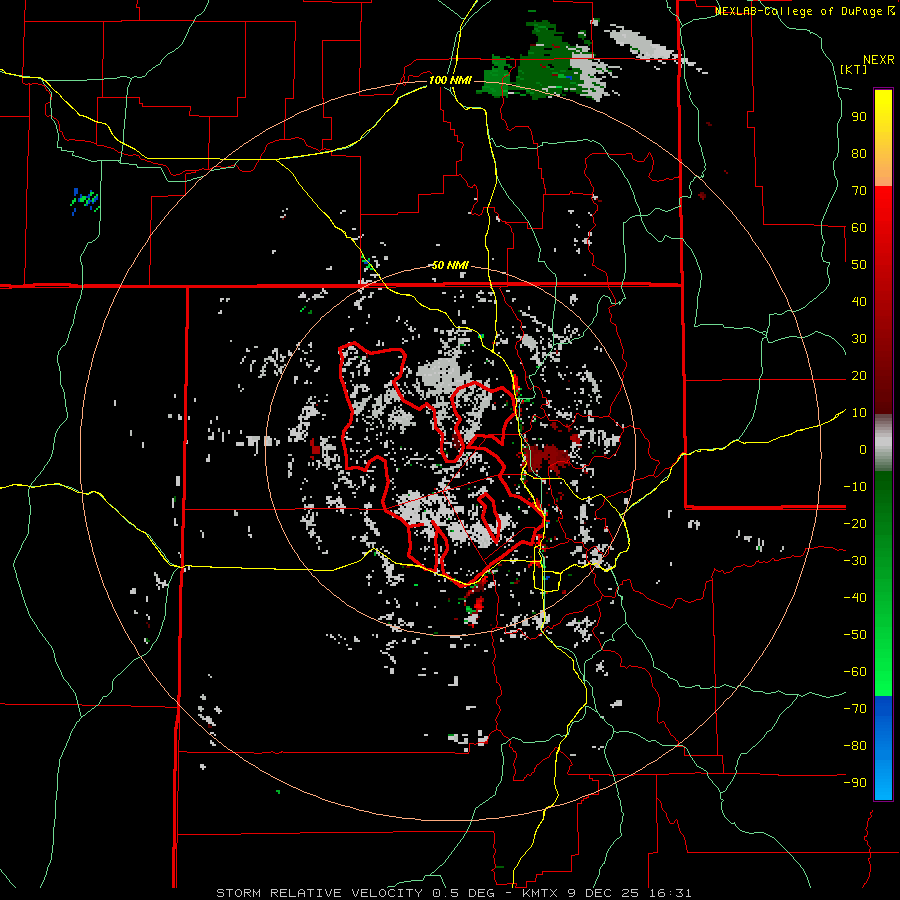Click the [KT] units label
Image resolution: width=900 pixels, height=900 pixels.
[853, 69]
